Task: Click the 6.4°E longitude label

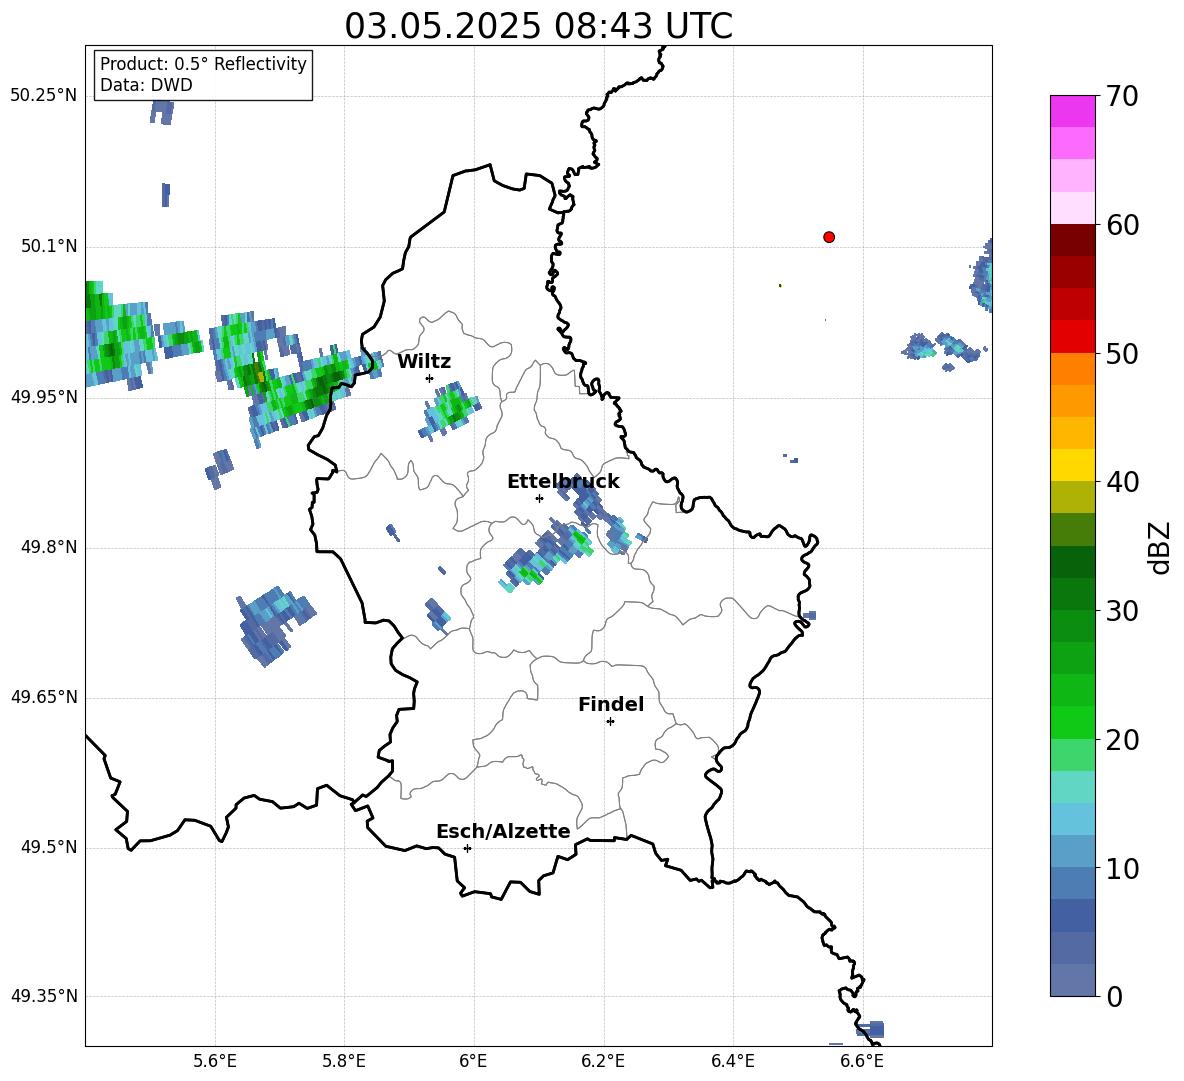Action: tap(732, 1061)
